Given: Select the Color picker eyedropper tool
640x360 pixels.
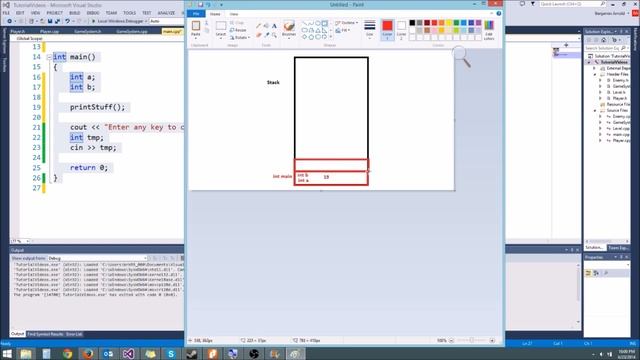Looking at the screenshot, I should (x=267, y=36).
